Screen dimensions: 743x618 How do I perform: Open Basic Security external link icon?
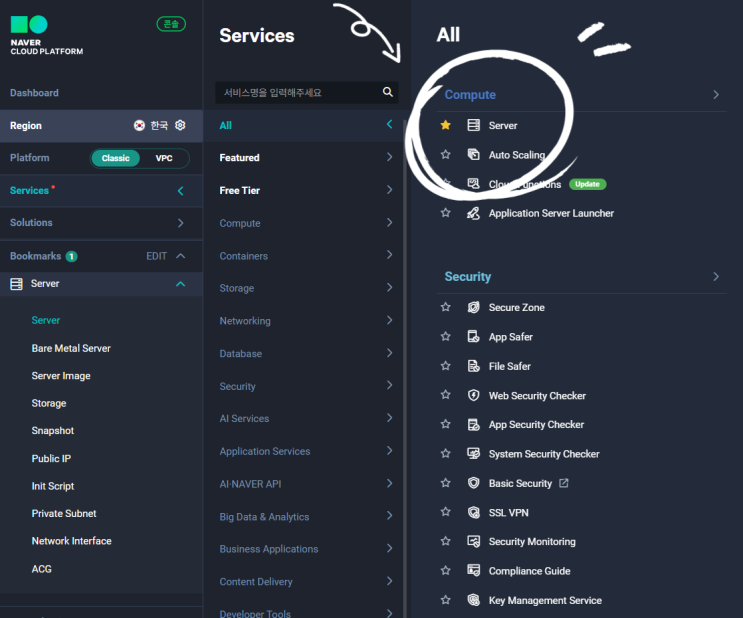tap(563, 483)
